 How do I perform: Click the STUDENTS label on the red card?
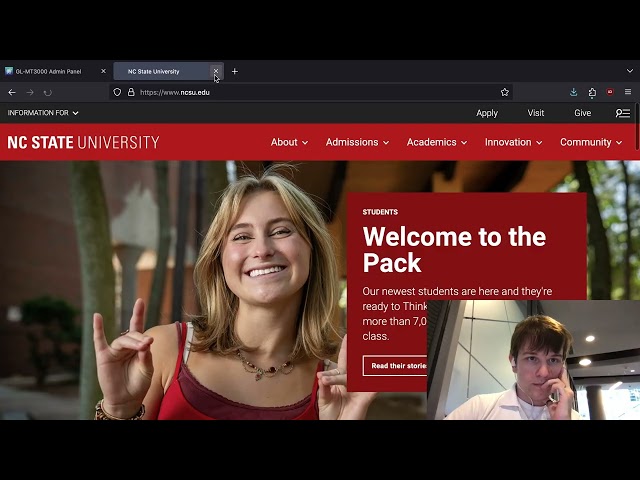coord(380,212)
